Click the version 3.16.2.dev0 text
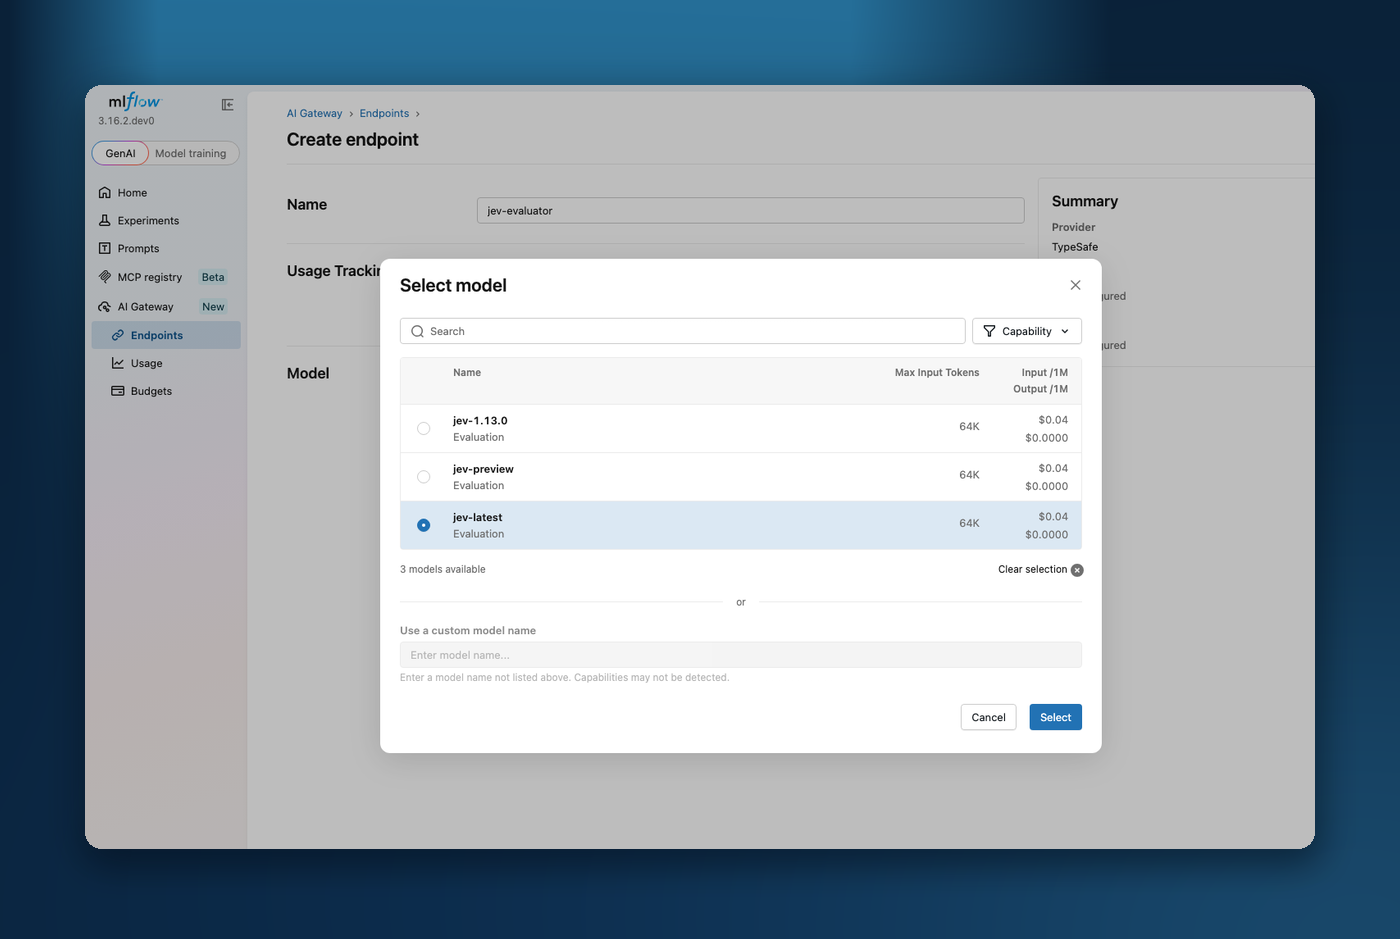Image resolution: width=1400 pixels, height=939 pixels. 126,121
